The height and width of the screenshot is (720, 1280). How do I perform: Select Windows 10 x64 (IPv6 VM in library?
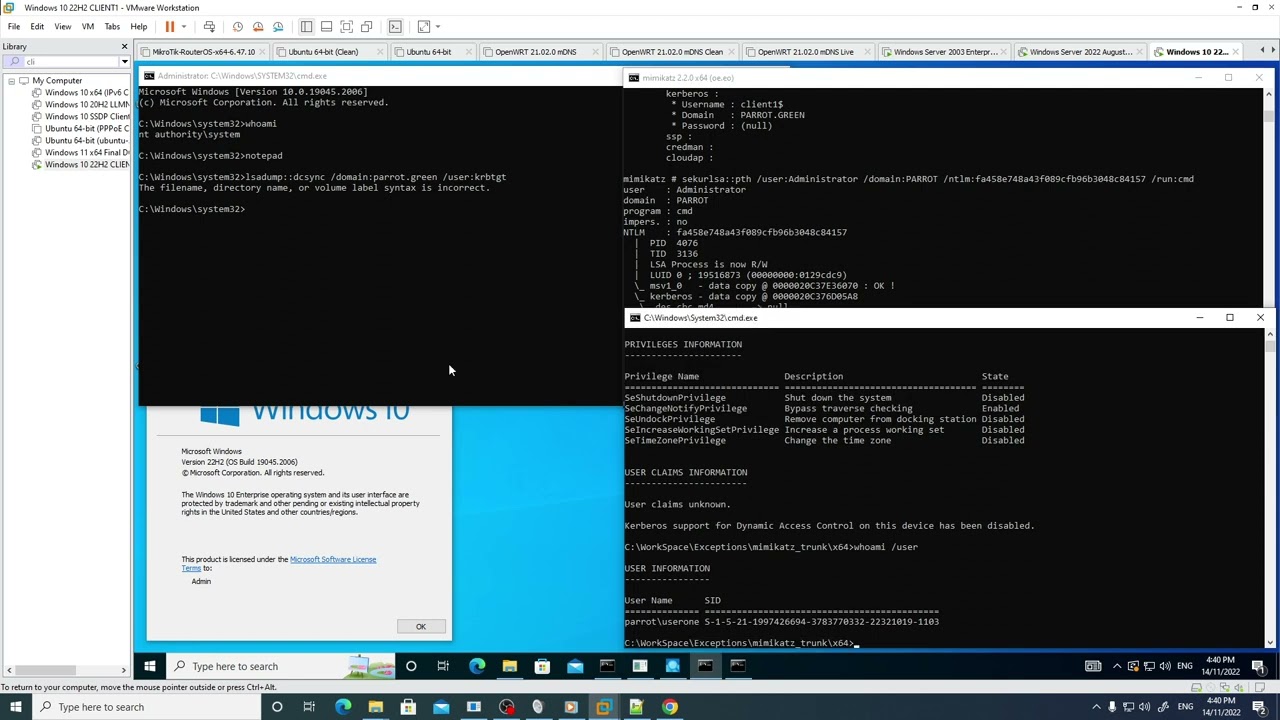tap(86, 93)
